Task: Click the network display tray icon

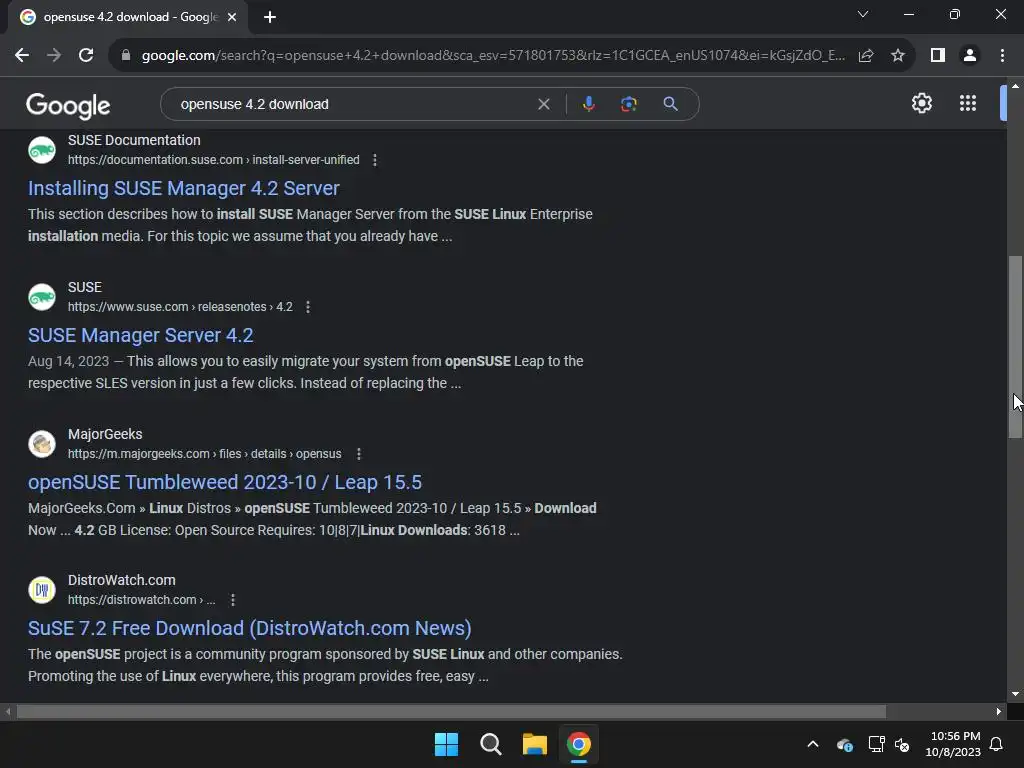Action: [x=876, y=744]
